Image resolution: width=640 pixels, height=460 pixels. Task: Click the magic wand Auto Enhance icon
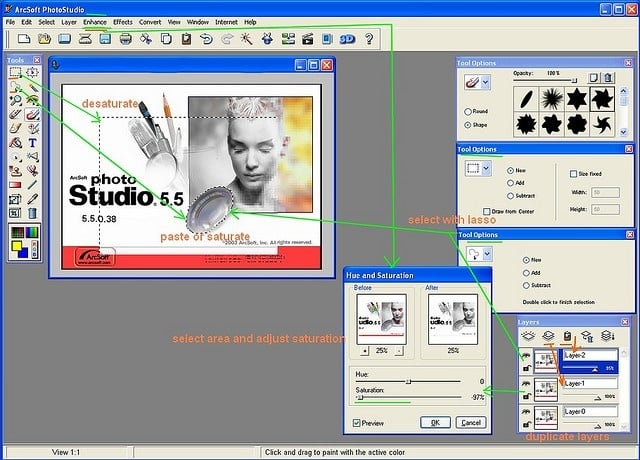[247, 39]
